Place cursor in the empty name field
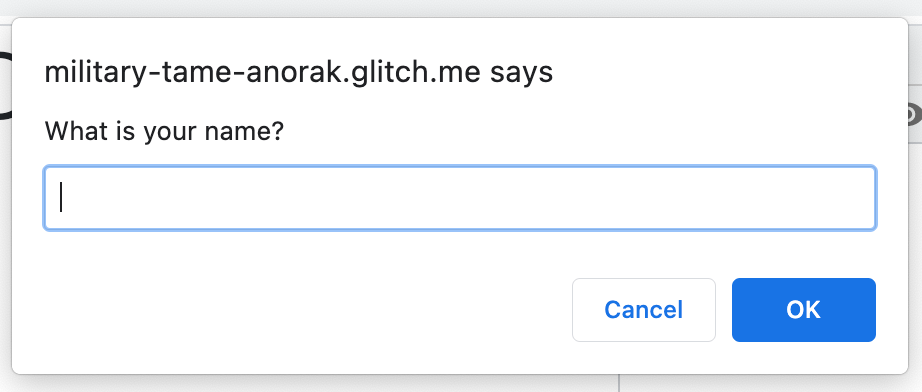Viewport: 922px width, 392px height. coord(460,198)
